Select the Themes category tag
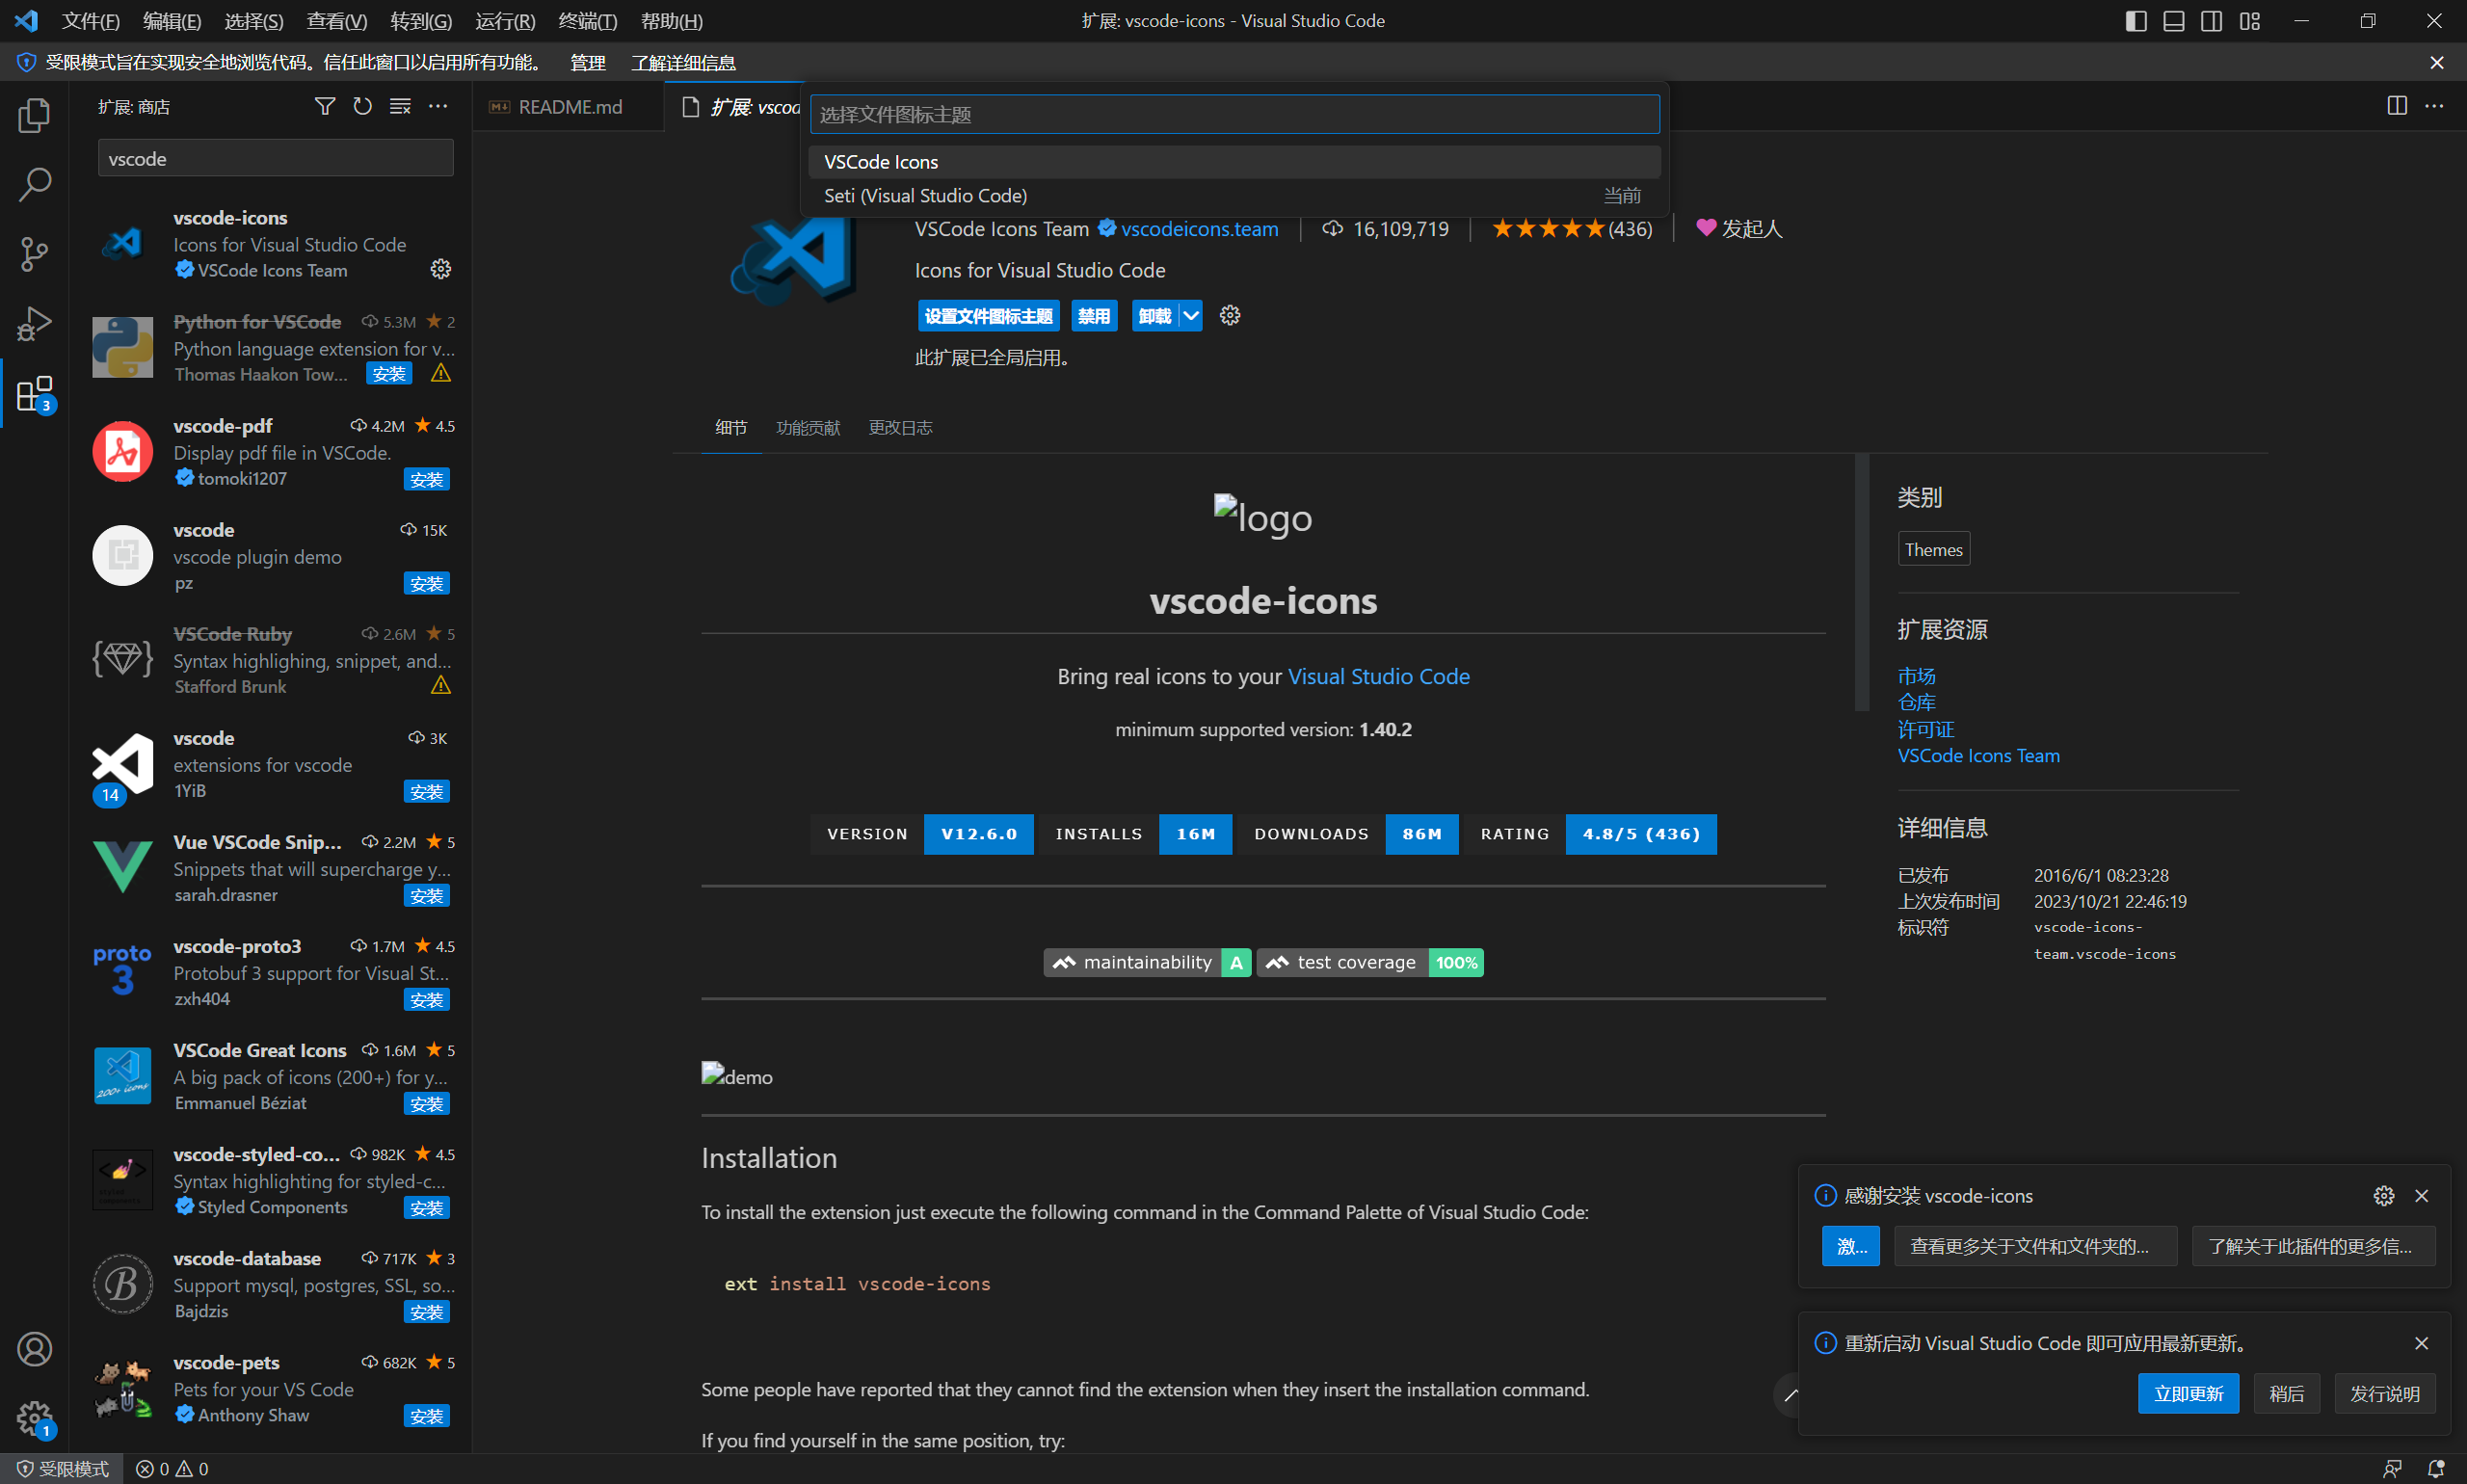2467x1484 pixels. click(x=1934, y=549)
